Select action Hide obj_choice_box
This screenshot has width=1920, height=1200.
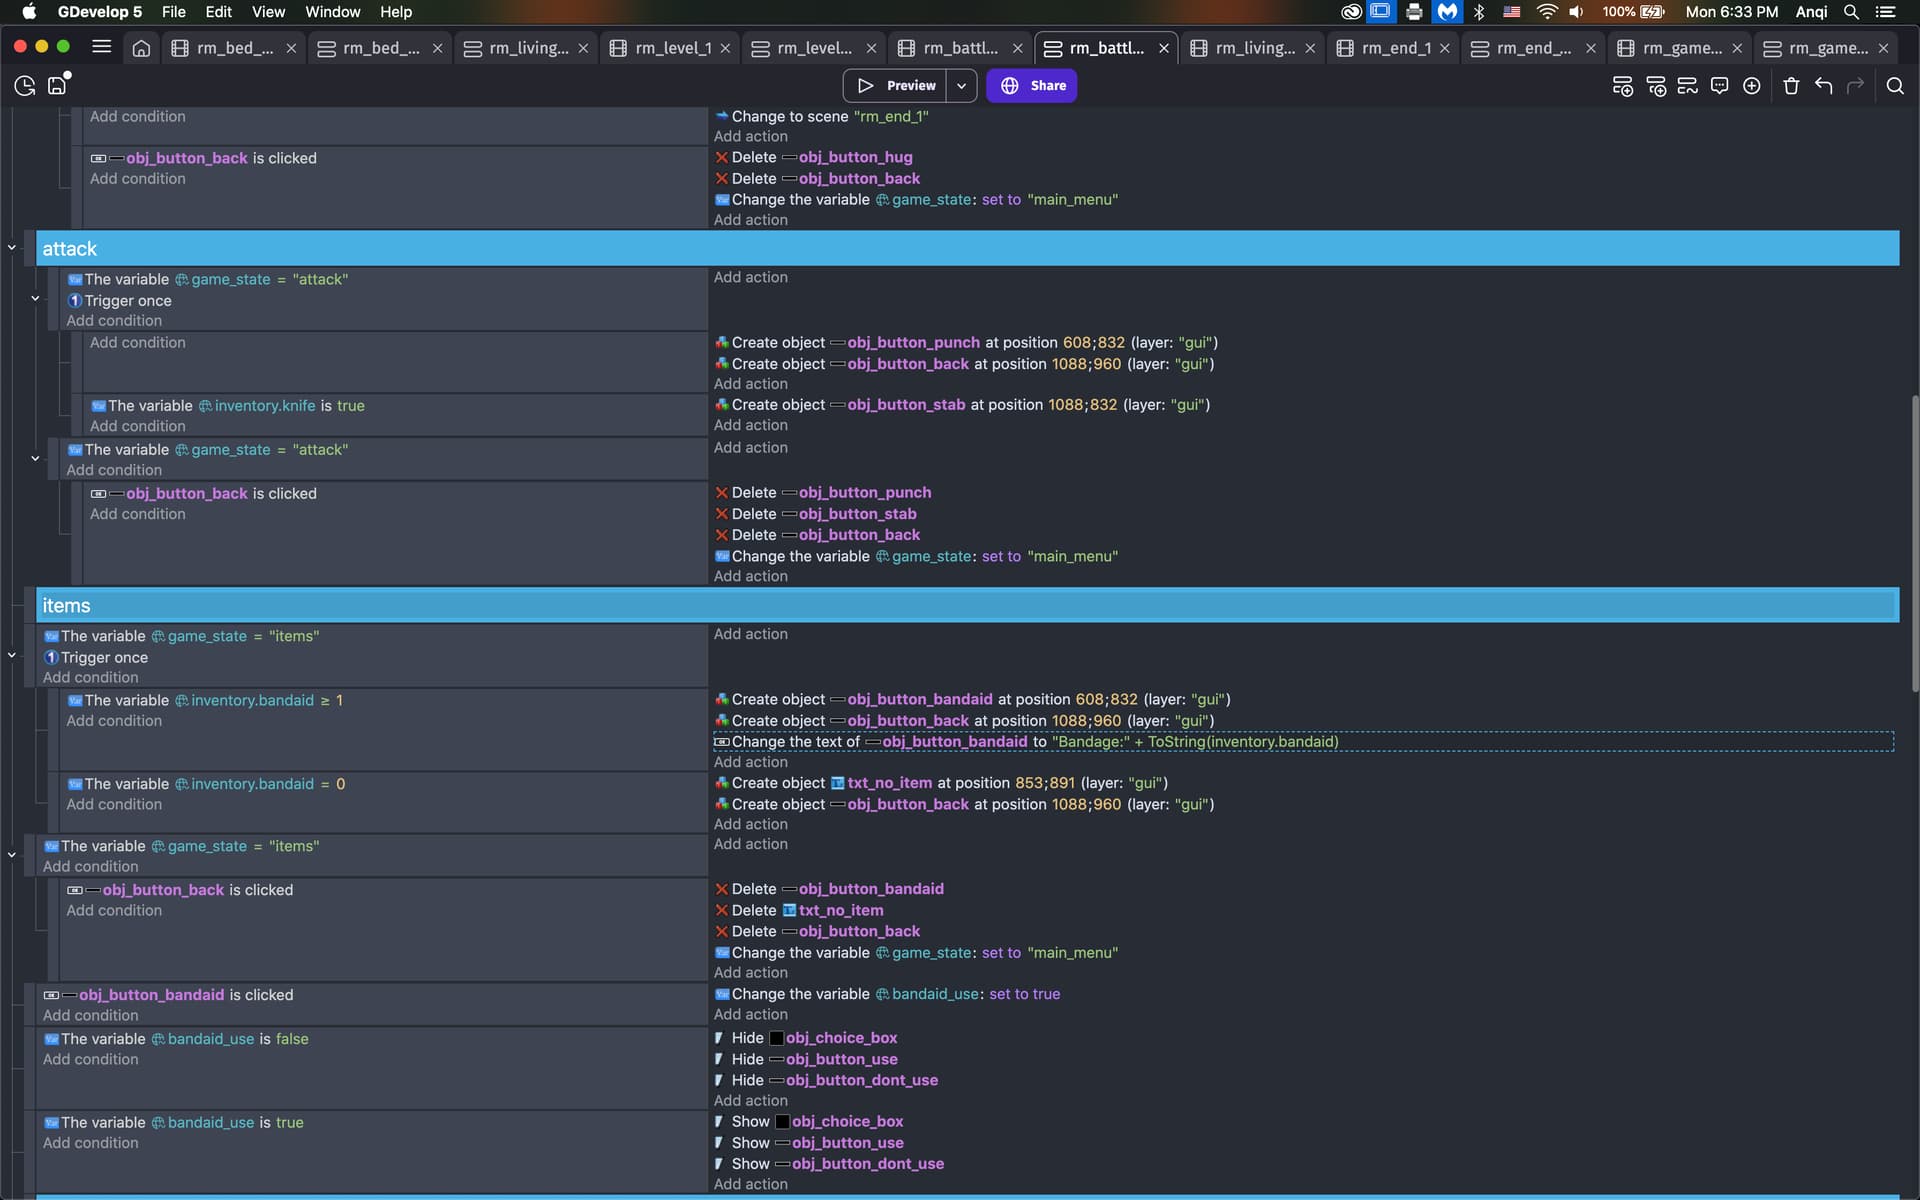click(x=806, y=1038)
